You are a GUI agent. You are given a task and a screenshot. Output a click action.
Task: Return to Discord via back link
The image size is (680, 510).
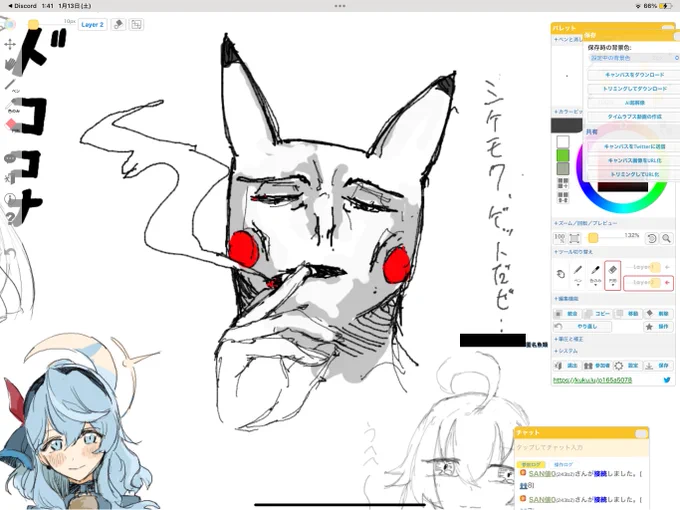(22, 6)
